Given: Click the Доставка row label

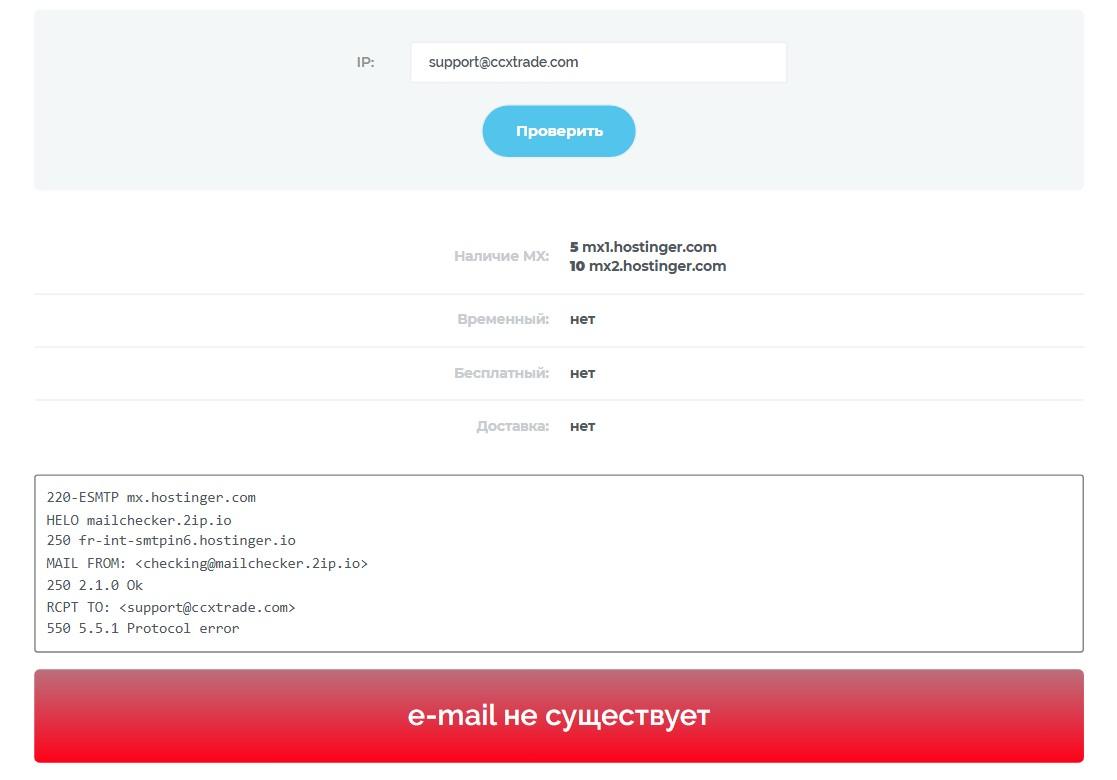Looking at the screenshot, I should pyautogui.click(x=513, y=426).
